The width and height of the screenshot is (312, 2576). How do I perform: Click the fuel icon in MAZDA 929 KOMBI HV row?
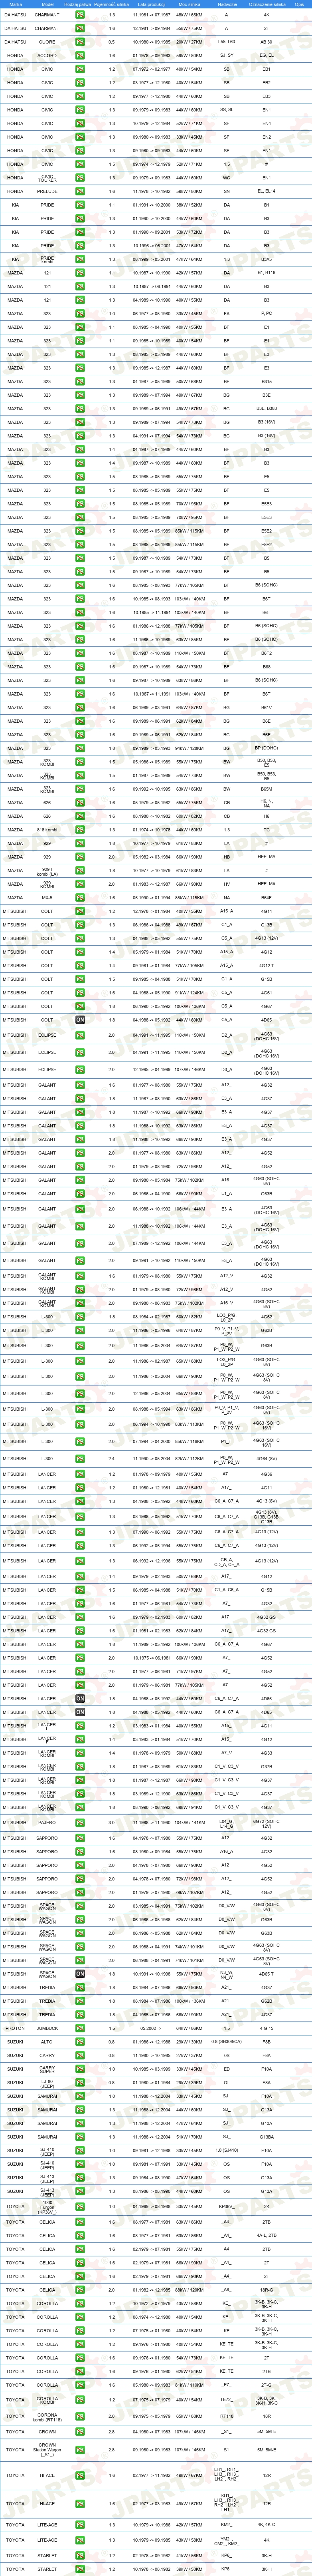[80, 884]
